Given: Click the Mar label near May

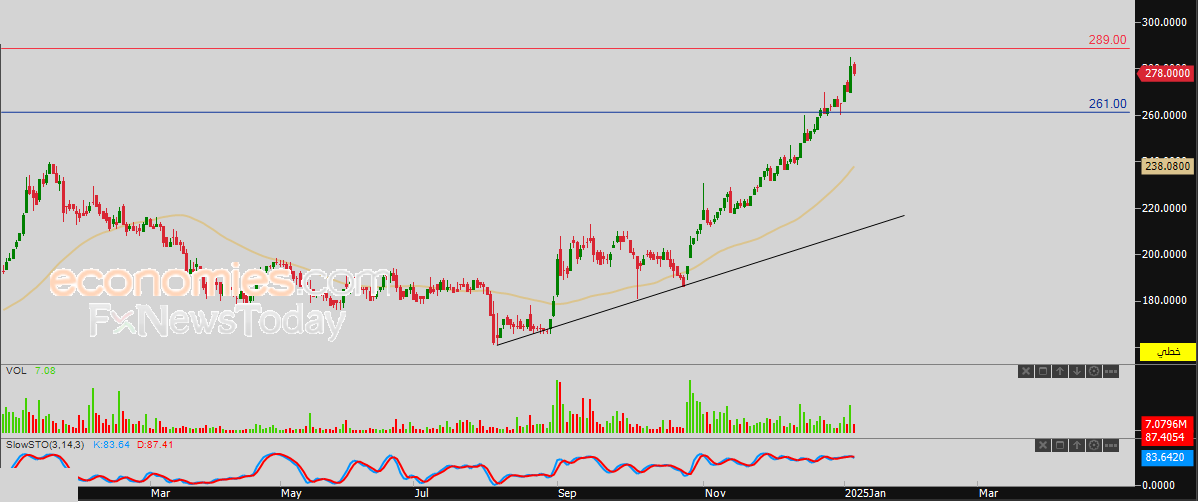Looking at the screenshot, I should (x=160, y=494).
